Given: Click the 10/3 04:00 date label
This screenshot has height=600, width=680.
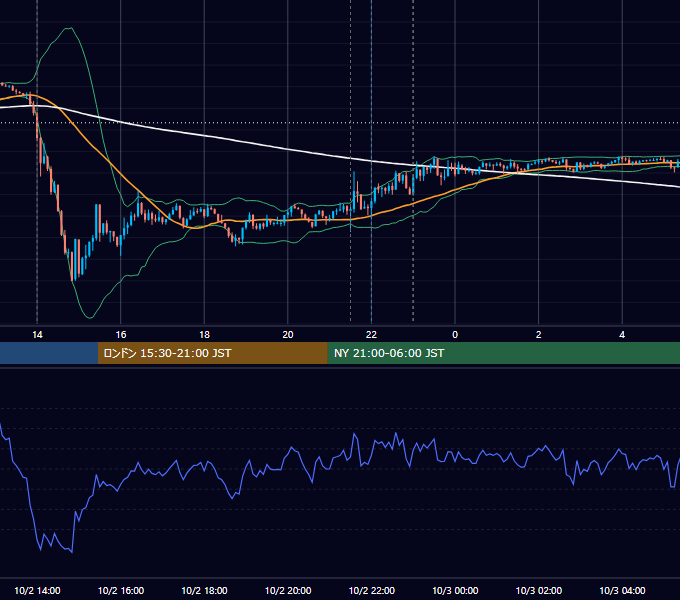Looking at the screenshot, I should pos(622,590).
